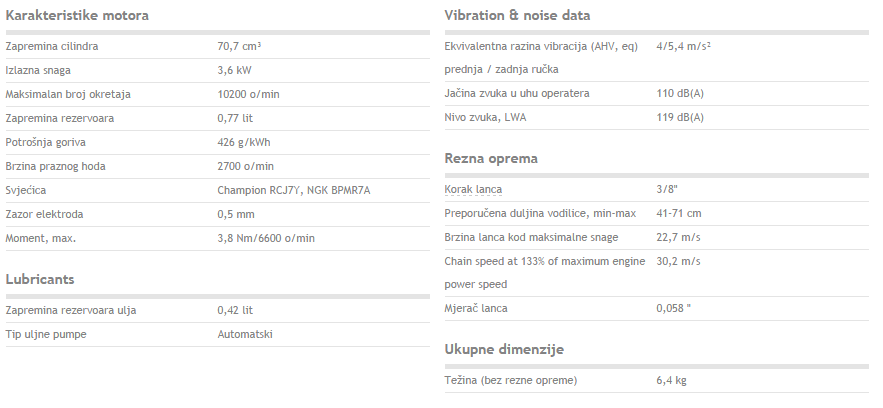Select the Champion RCJ7Y, NGK BPMR7A value
This screenshot has height=408, width=883.
pyautogui.click(x=294, y=190)
